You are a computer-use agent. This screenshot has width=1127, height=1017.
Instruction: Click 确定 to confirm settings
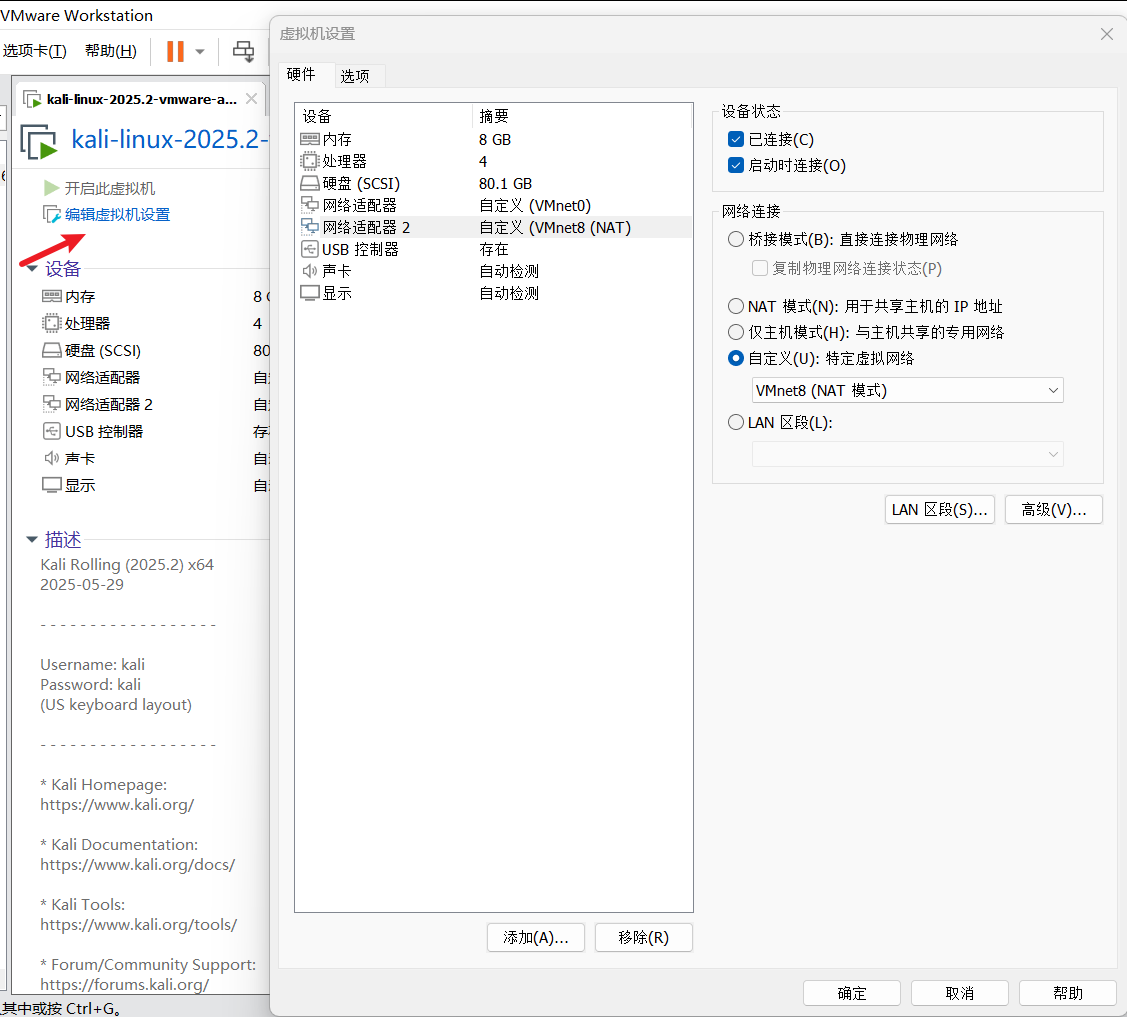(x=851, y=993)
